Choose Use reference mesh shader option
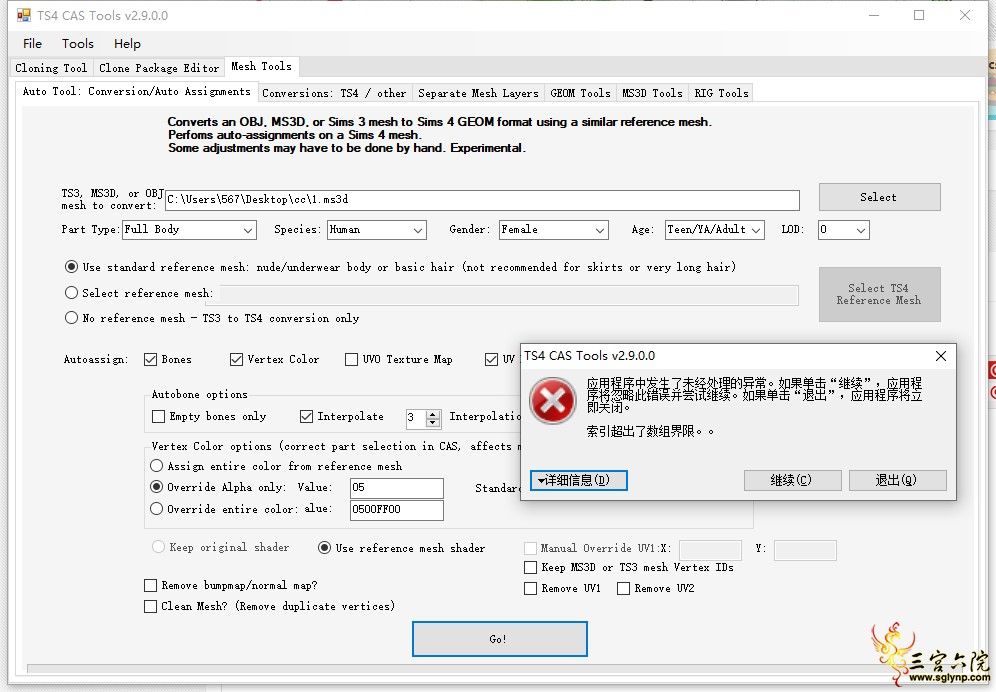 325,548
